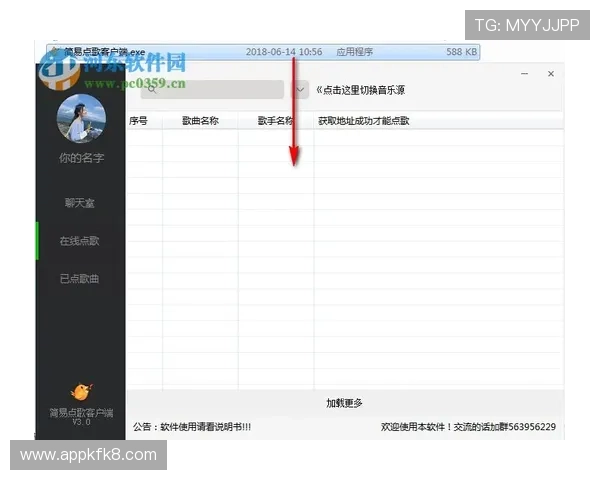600x480 pixels.
Task: Click the orange bird logo icon
Action: (82, 392)
